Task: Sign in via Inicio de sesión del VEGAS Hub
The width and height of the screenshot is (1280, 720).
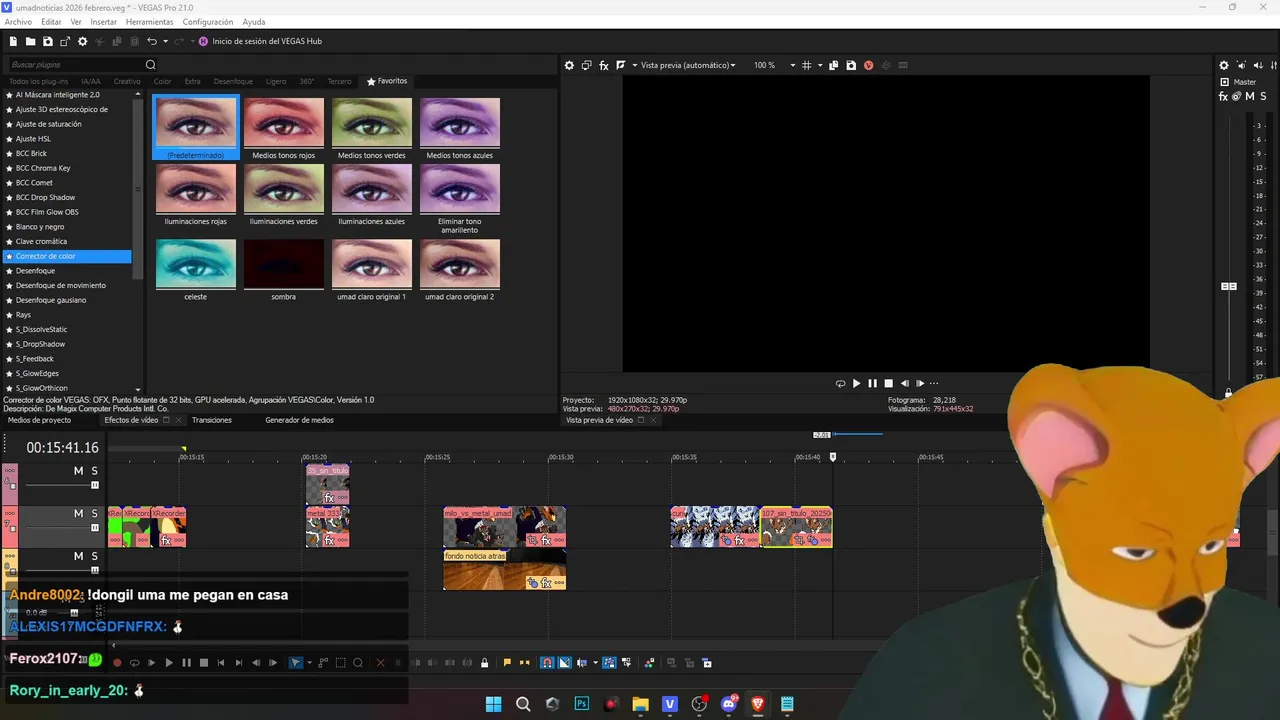Action: pos(260,41)
